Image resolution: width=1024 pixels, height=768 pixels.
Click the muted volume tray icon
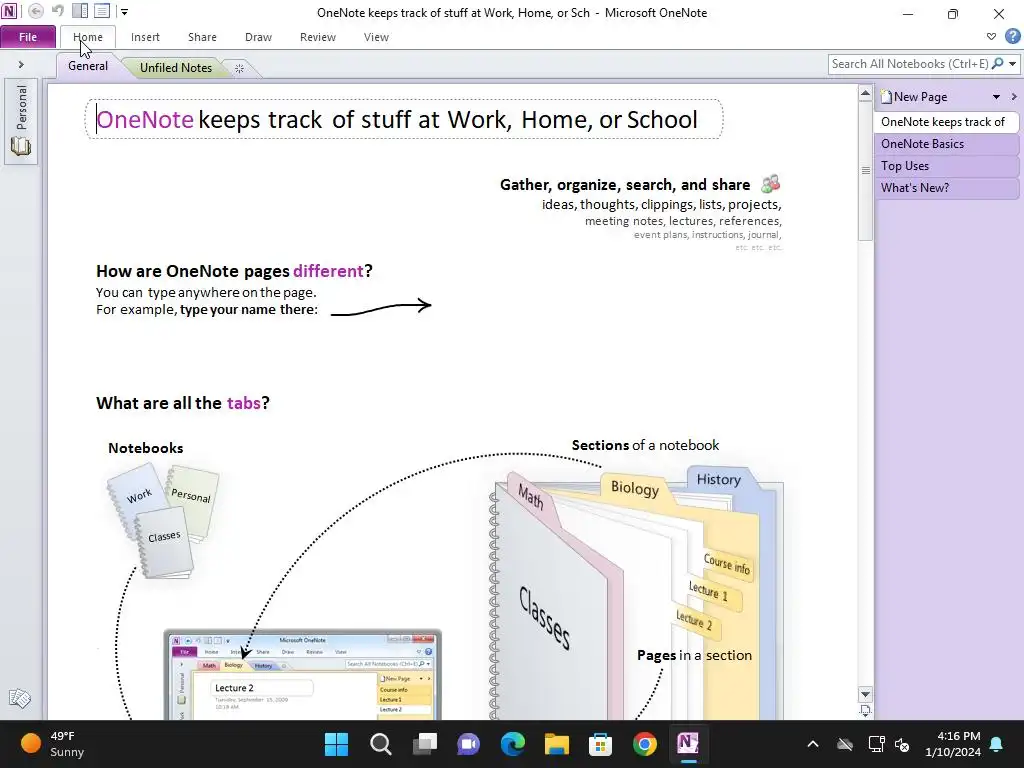point(902,744)
